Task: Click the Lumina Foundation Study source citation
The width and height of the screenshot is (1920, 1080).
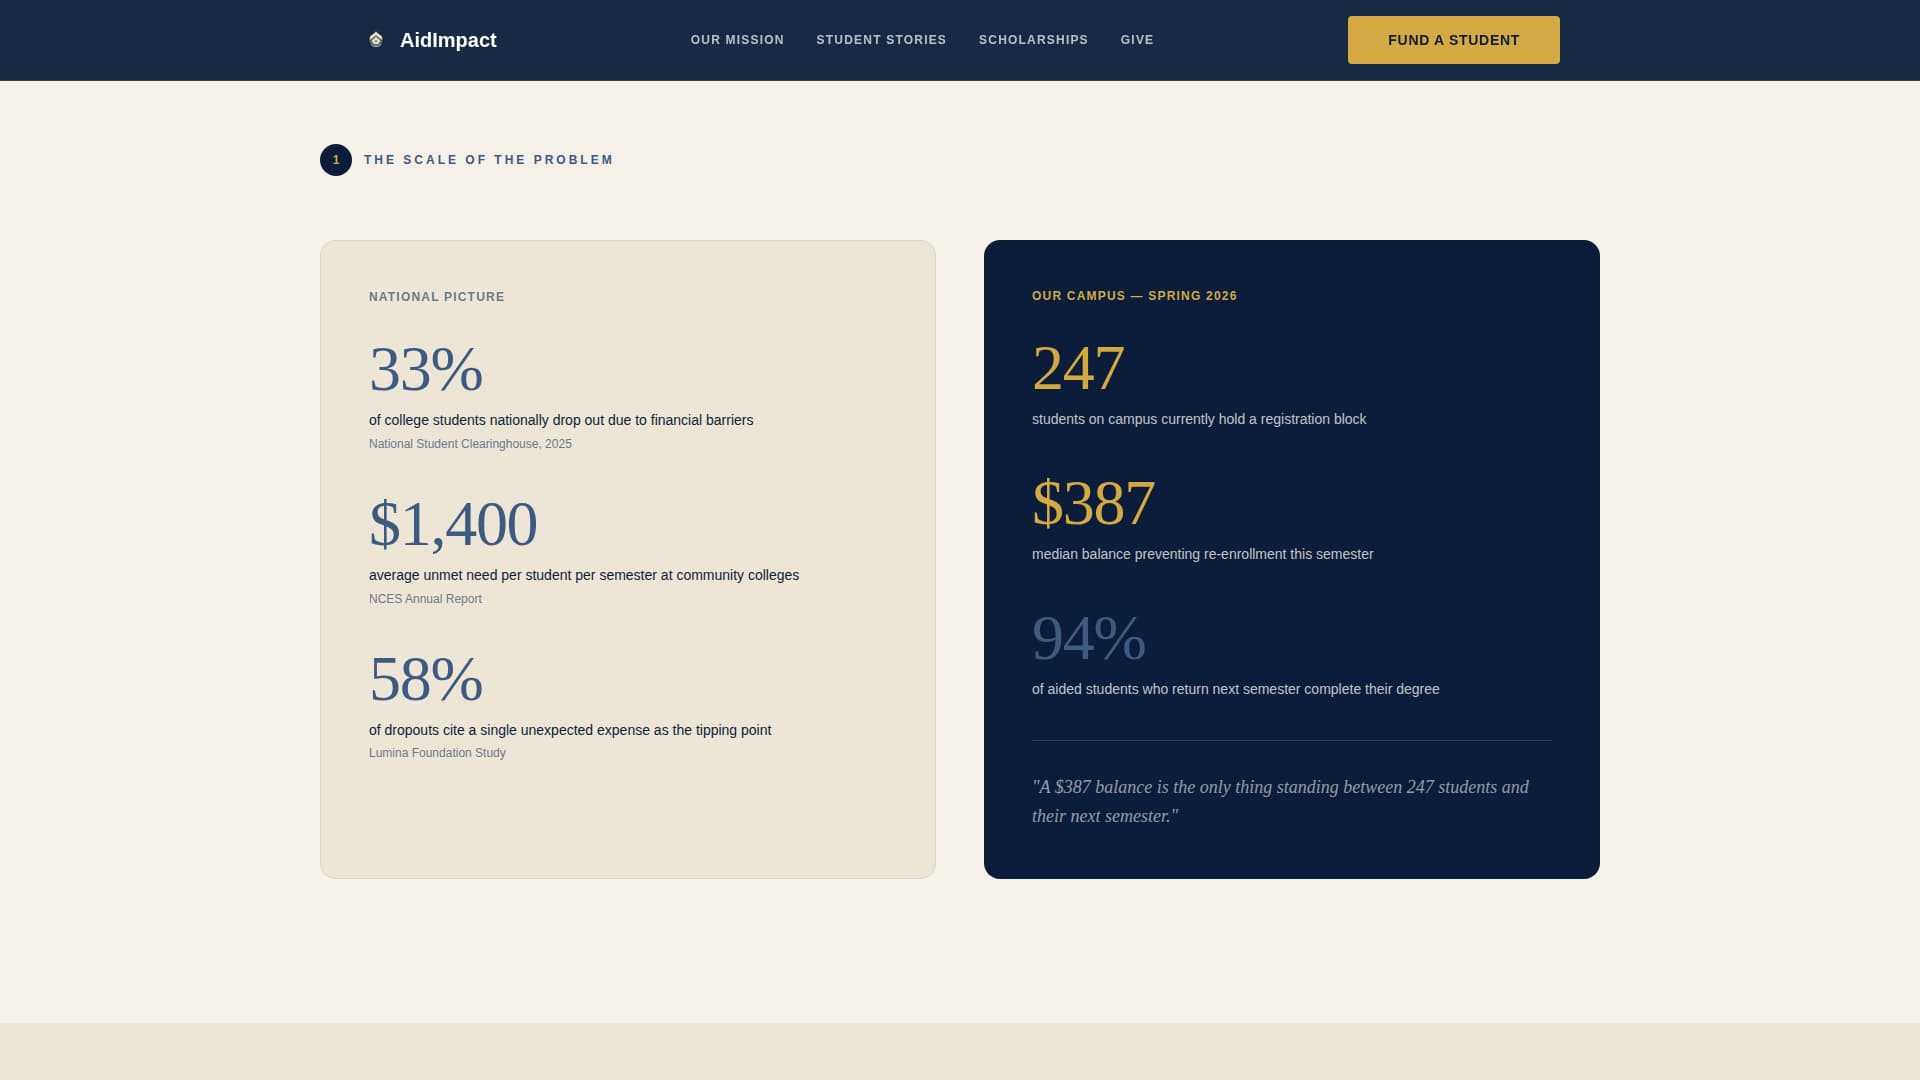Action: coord(437,753)
